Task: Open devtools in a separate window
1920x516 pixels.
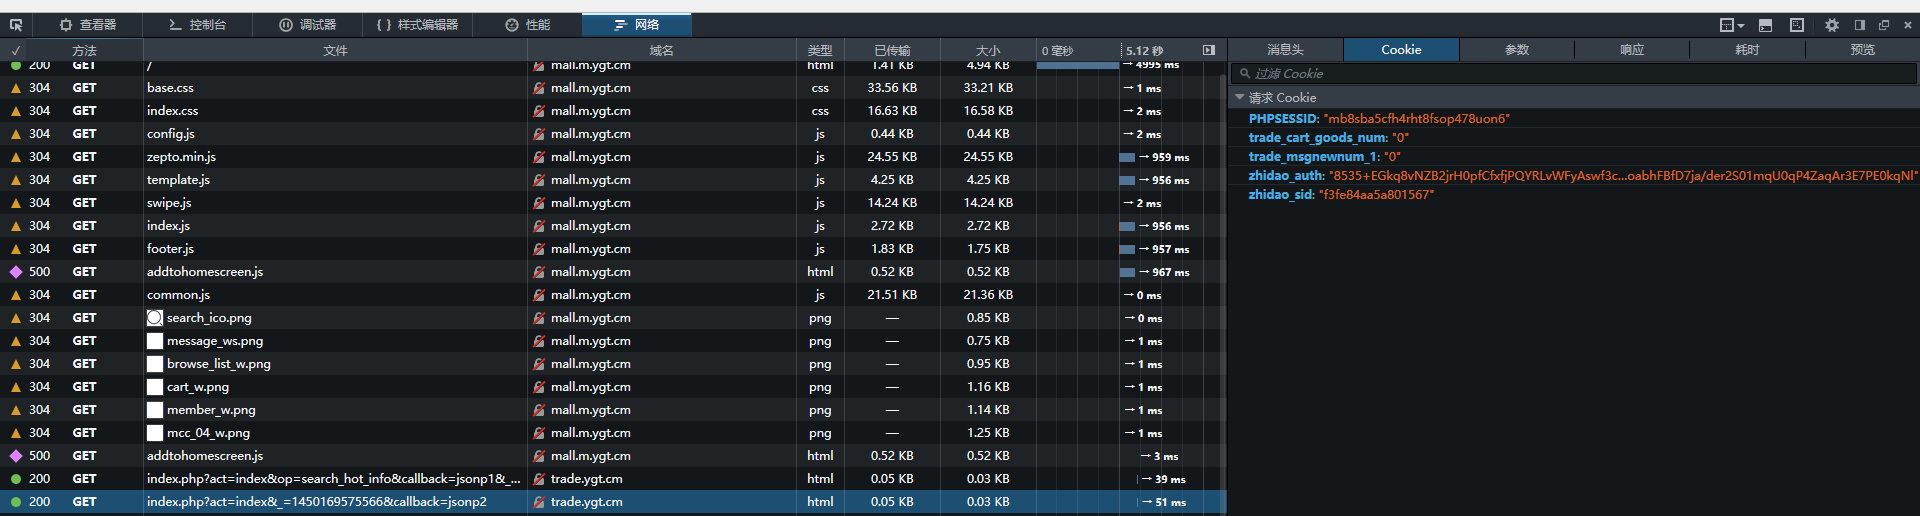Action: point(1884,25)
